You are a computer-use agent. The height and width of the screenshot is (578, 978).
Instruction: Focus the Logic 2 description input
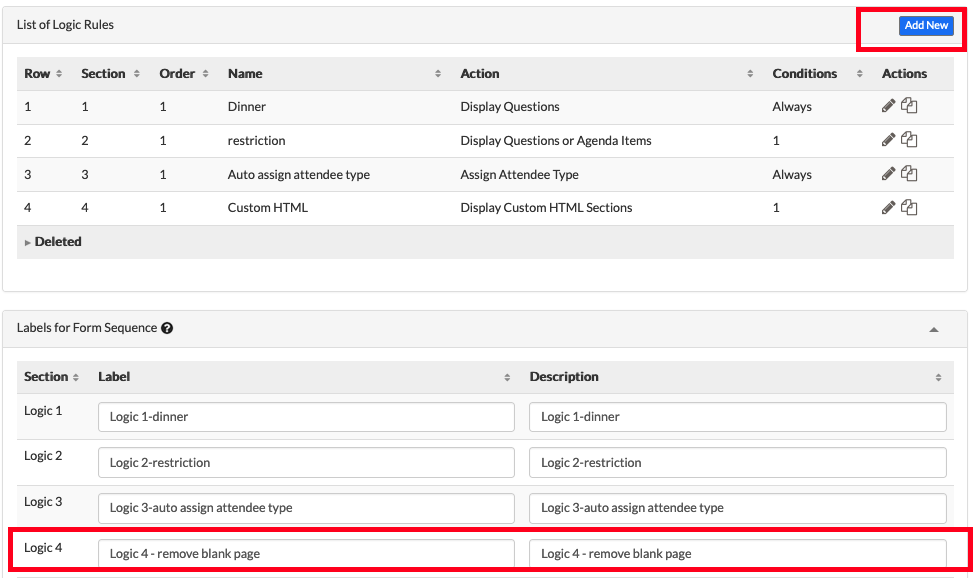pos(738,463)
